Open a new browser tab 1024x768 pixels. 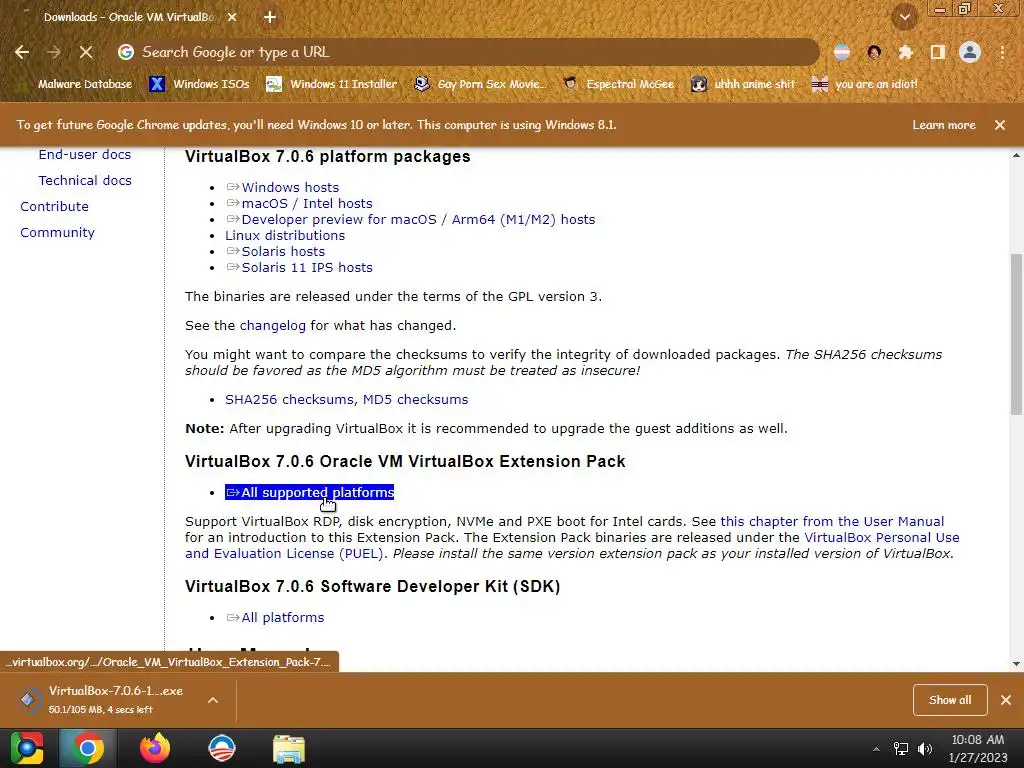[x=270, y=18]
